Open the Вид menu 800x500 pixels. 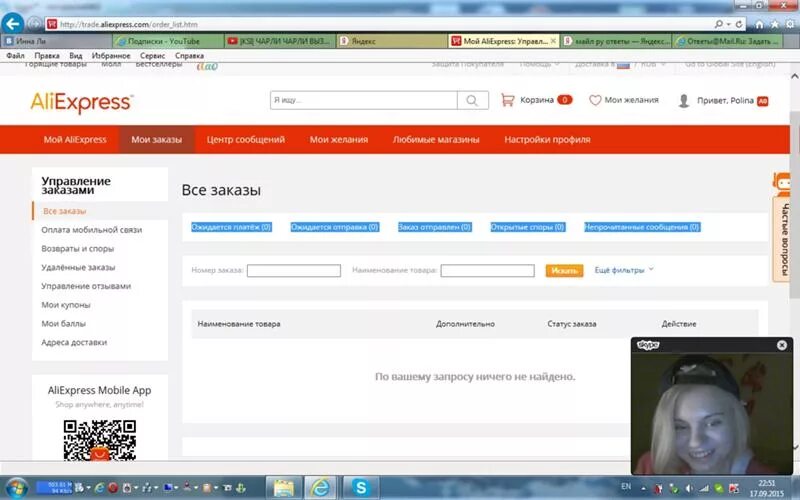point(76,56)
